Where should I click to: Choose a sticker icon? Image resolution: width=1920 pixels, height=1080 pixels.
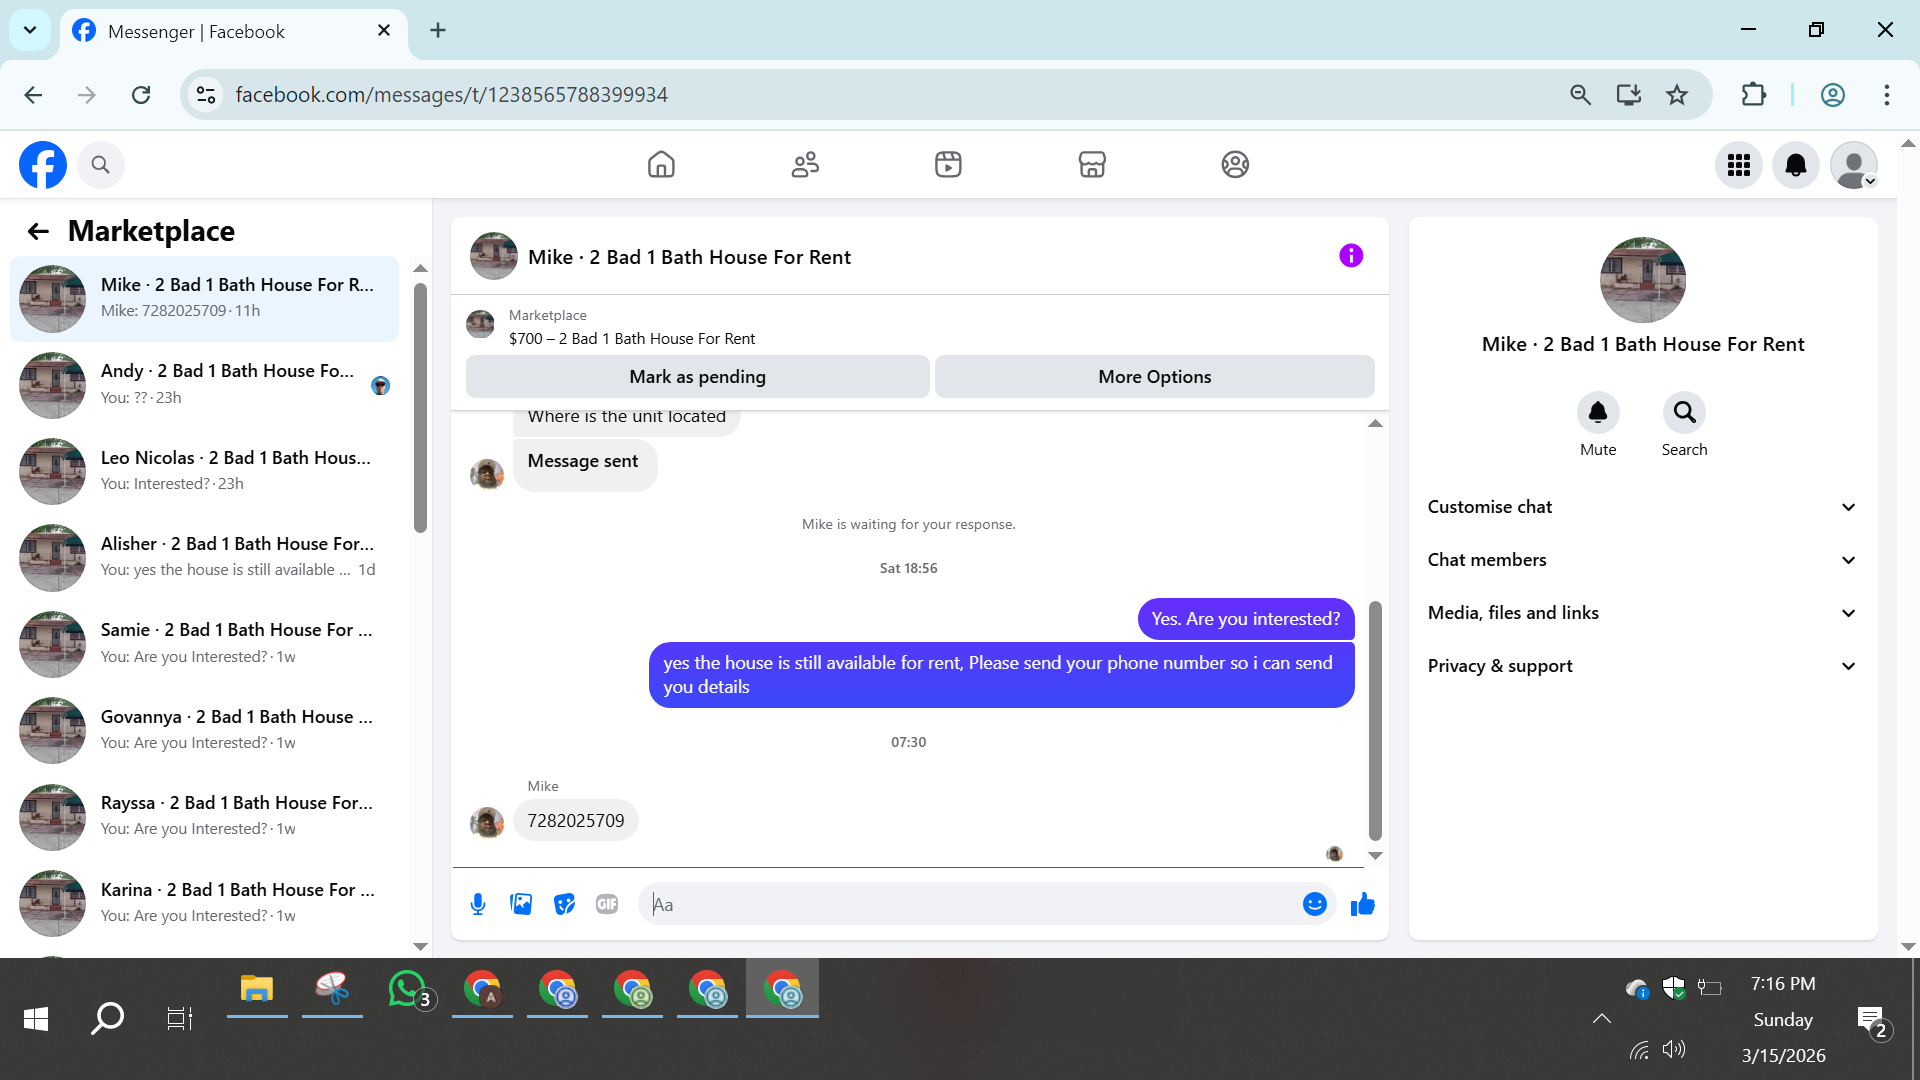[x=565, y=905]
